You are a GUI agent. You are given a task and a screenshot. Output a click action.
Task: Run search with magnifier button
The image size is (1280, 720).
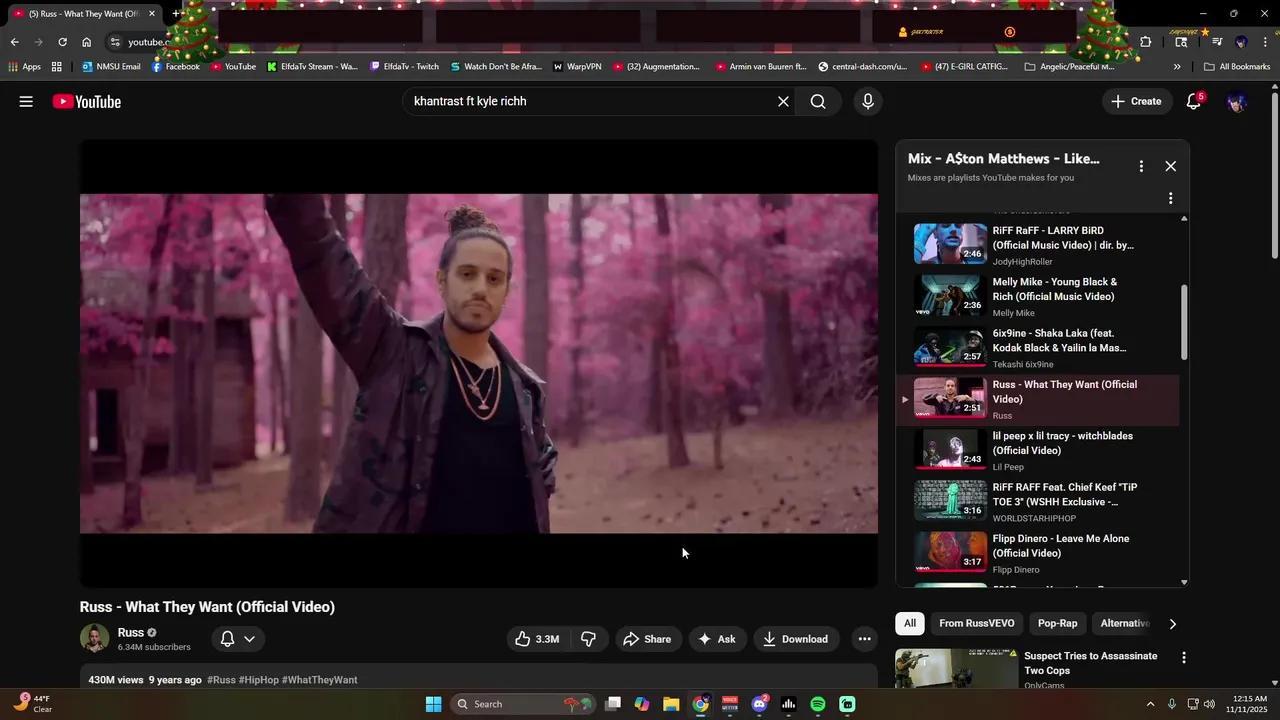(818, 101)
